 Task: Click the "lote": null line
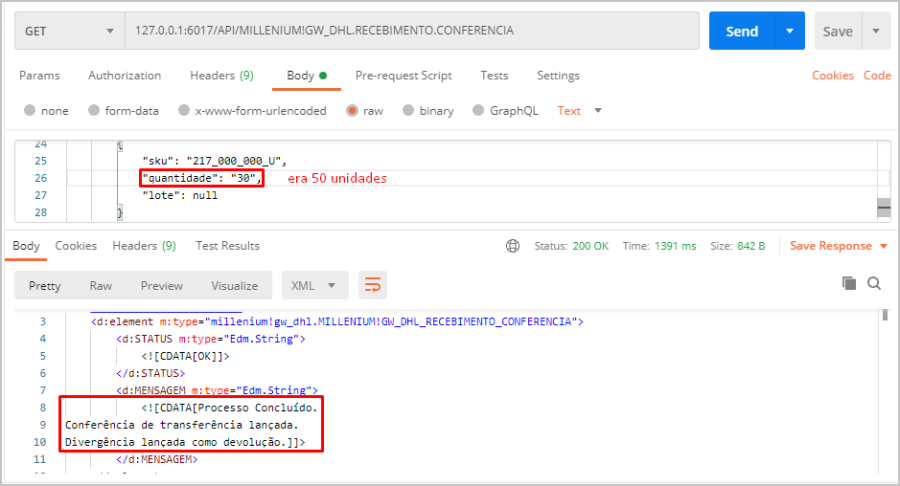(x=180, y=196)
